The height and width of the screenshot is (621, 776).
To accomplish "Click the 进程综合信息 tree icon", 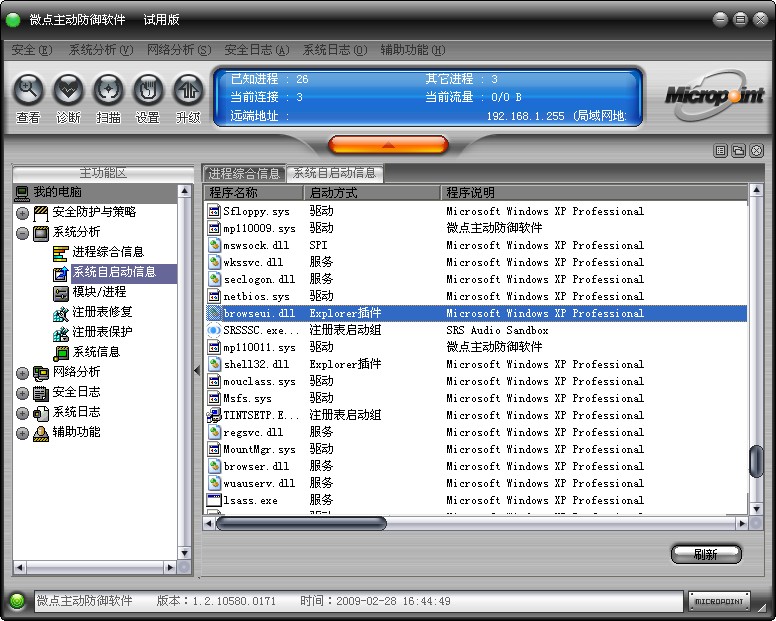I will [x=60, y=253].
